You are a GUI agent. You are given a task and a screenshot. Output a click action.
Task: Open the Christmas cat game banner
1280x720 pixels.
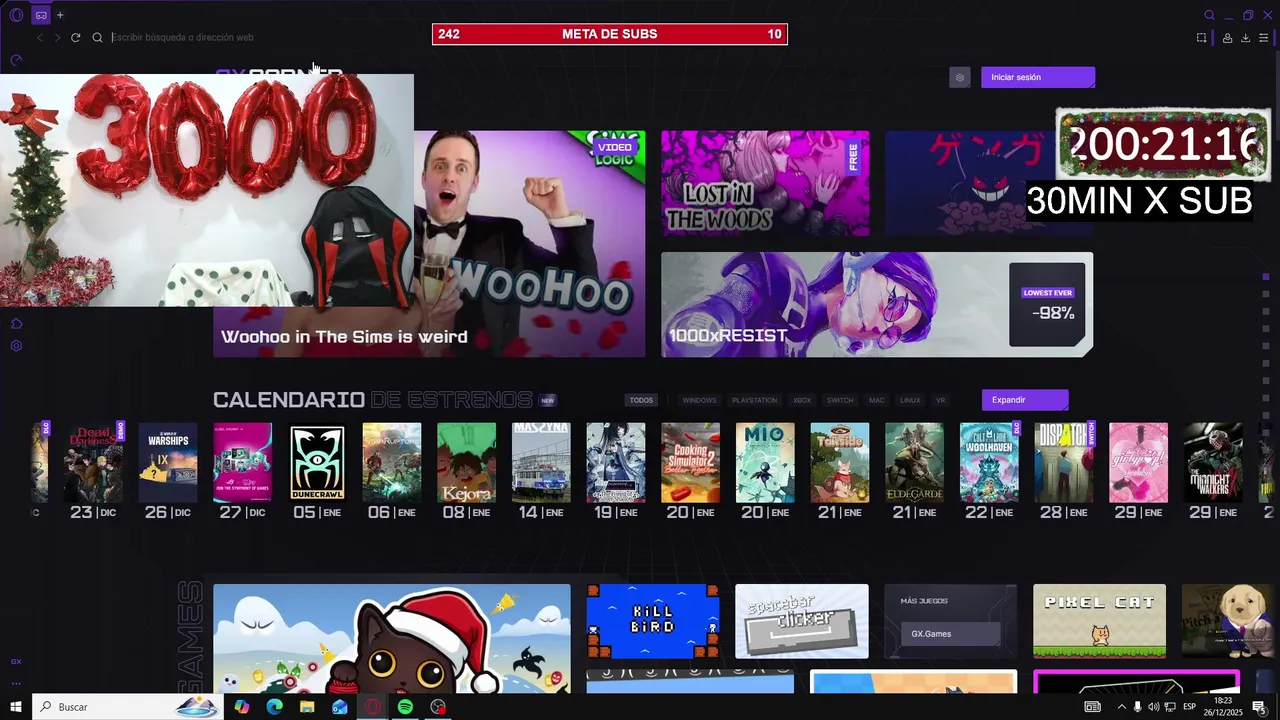(x=392, y=638)
